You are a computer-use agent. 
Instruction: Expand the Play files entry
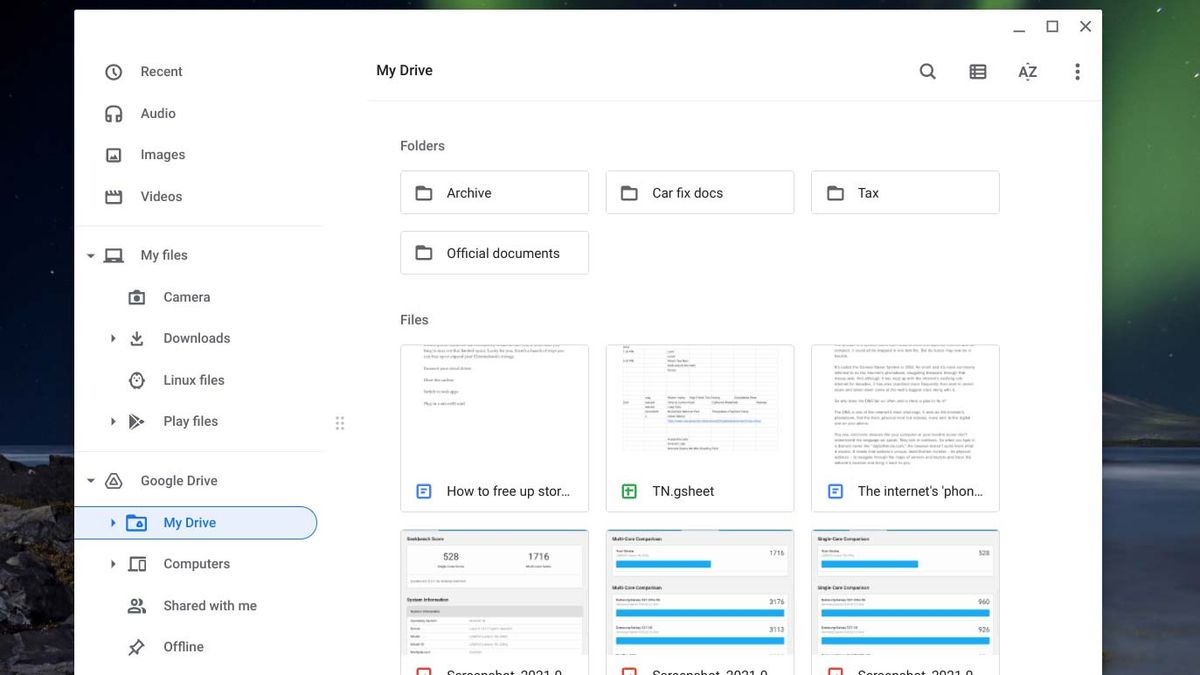click(x=112, y=421)
